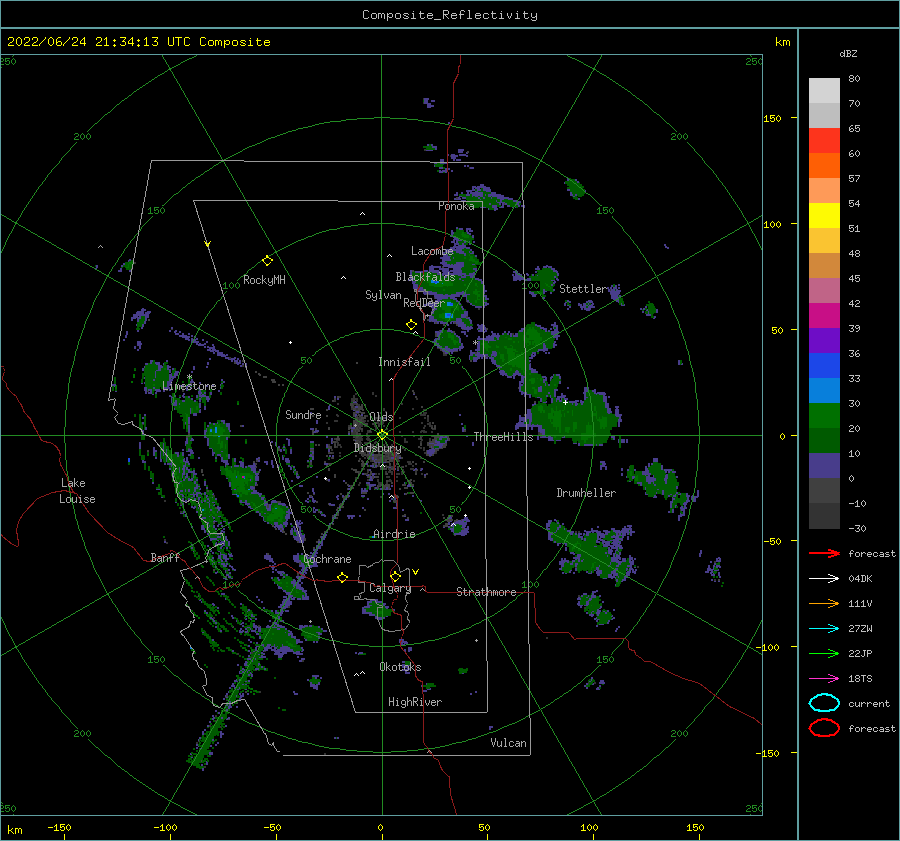Click the Sylvan town label
This screenshot has height=841, width=900.
tap(383, 295)
